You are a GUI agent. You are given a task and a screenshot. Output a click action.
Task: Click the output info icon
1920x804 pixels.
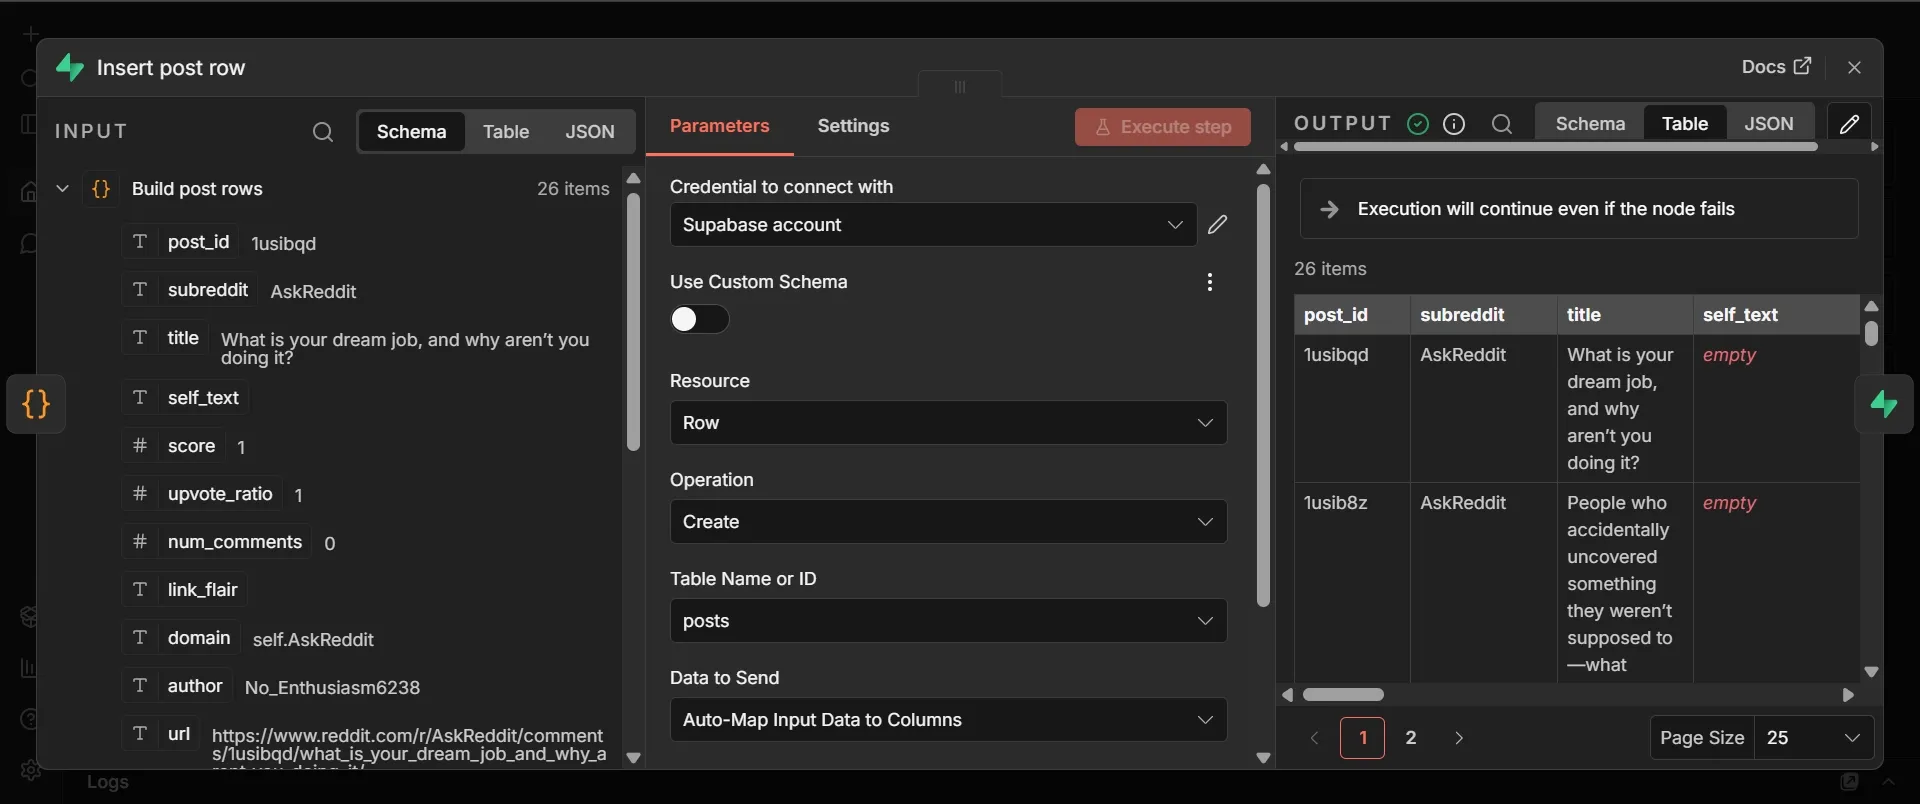1455,124
